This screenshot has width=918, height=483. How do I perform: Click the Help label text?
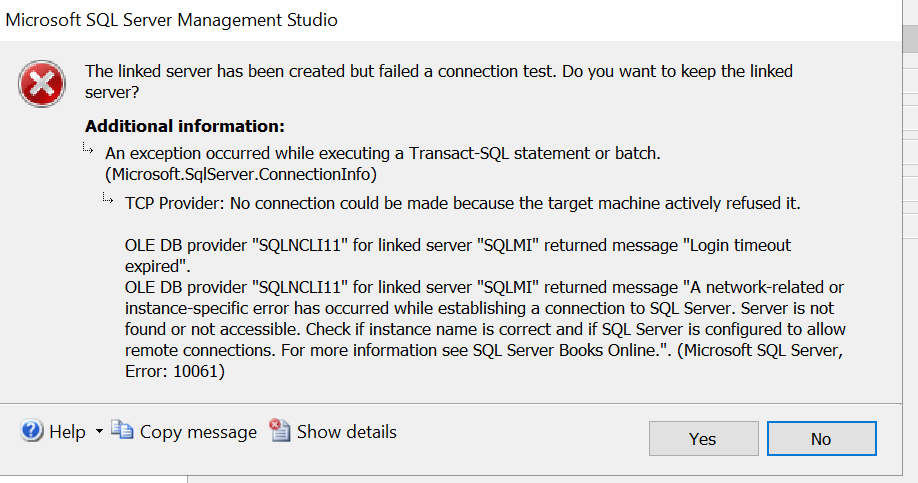[x=67, y=432]
